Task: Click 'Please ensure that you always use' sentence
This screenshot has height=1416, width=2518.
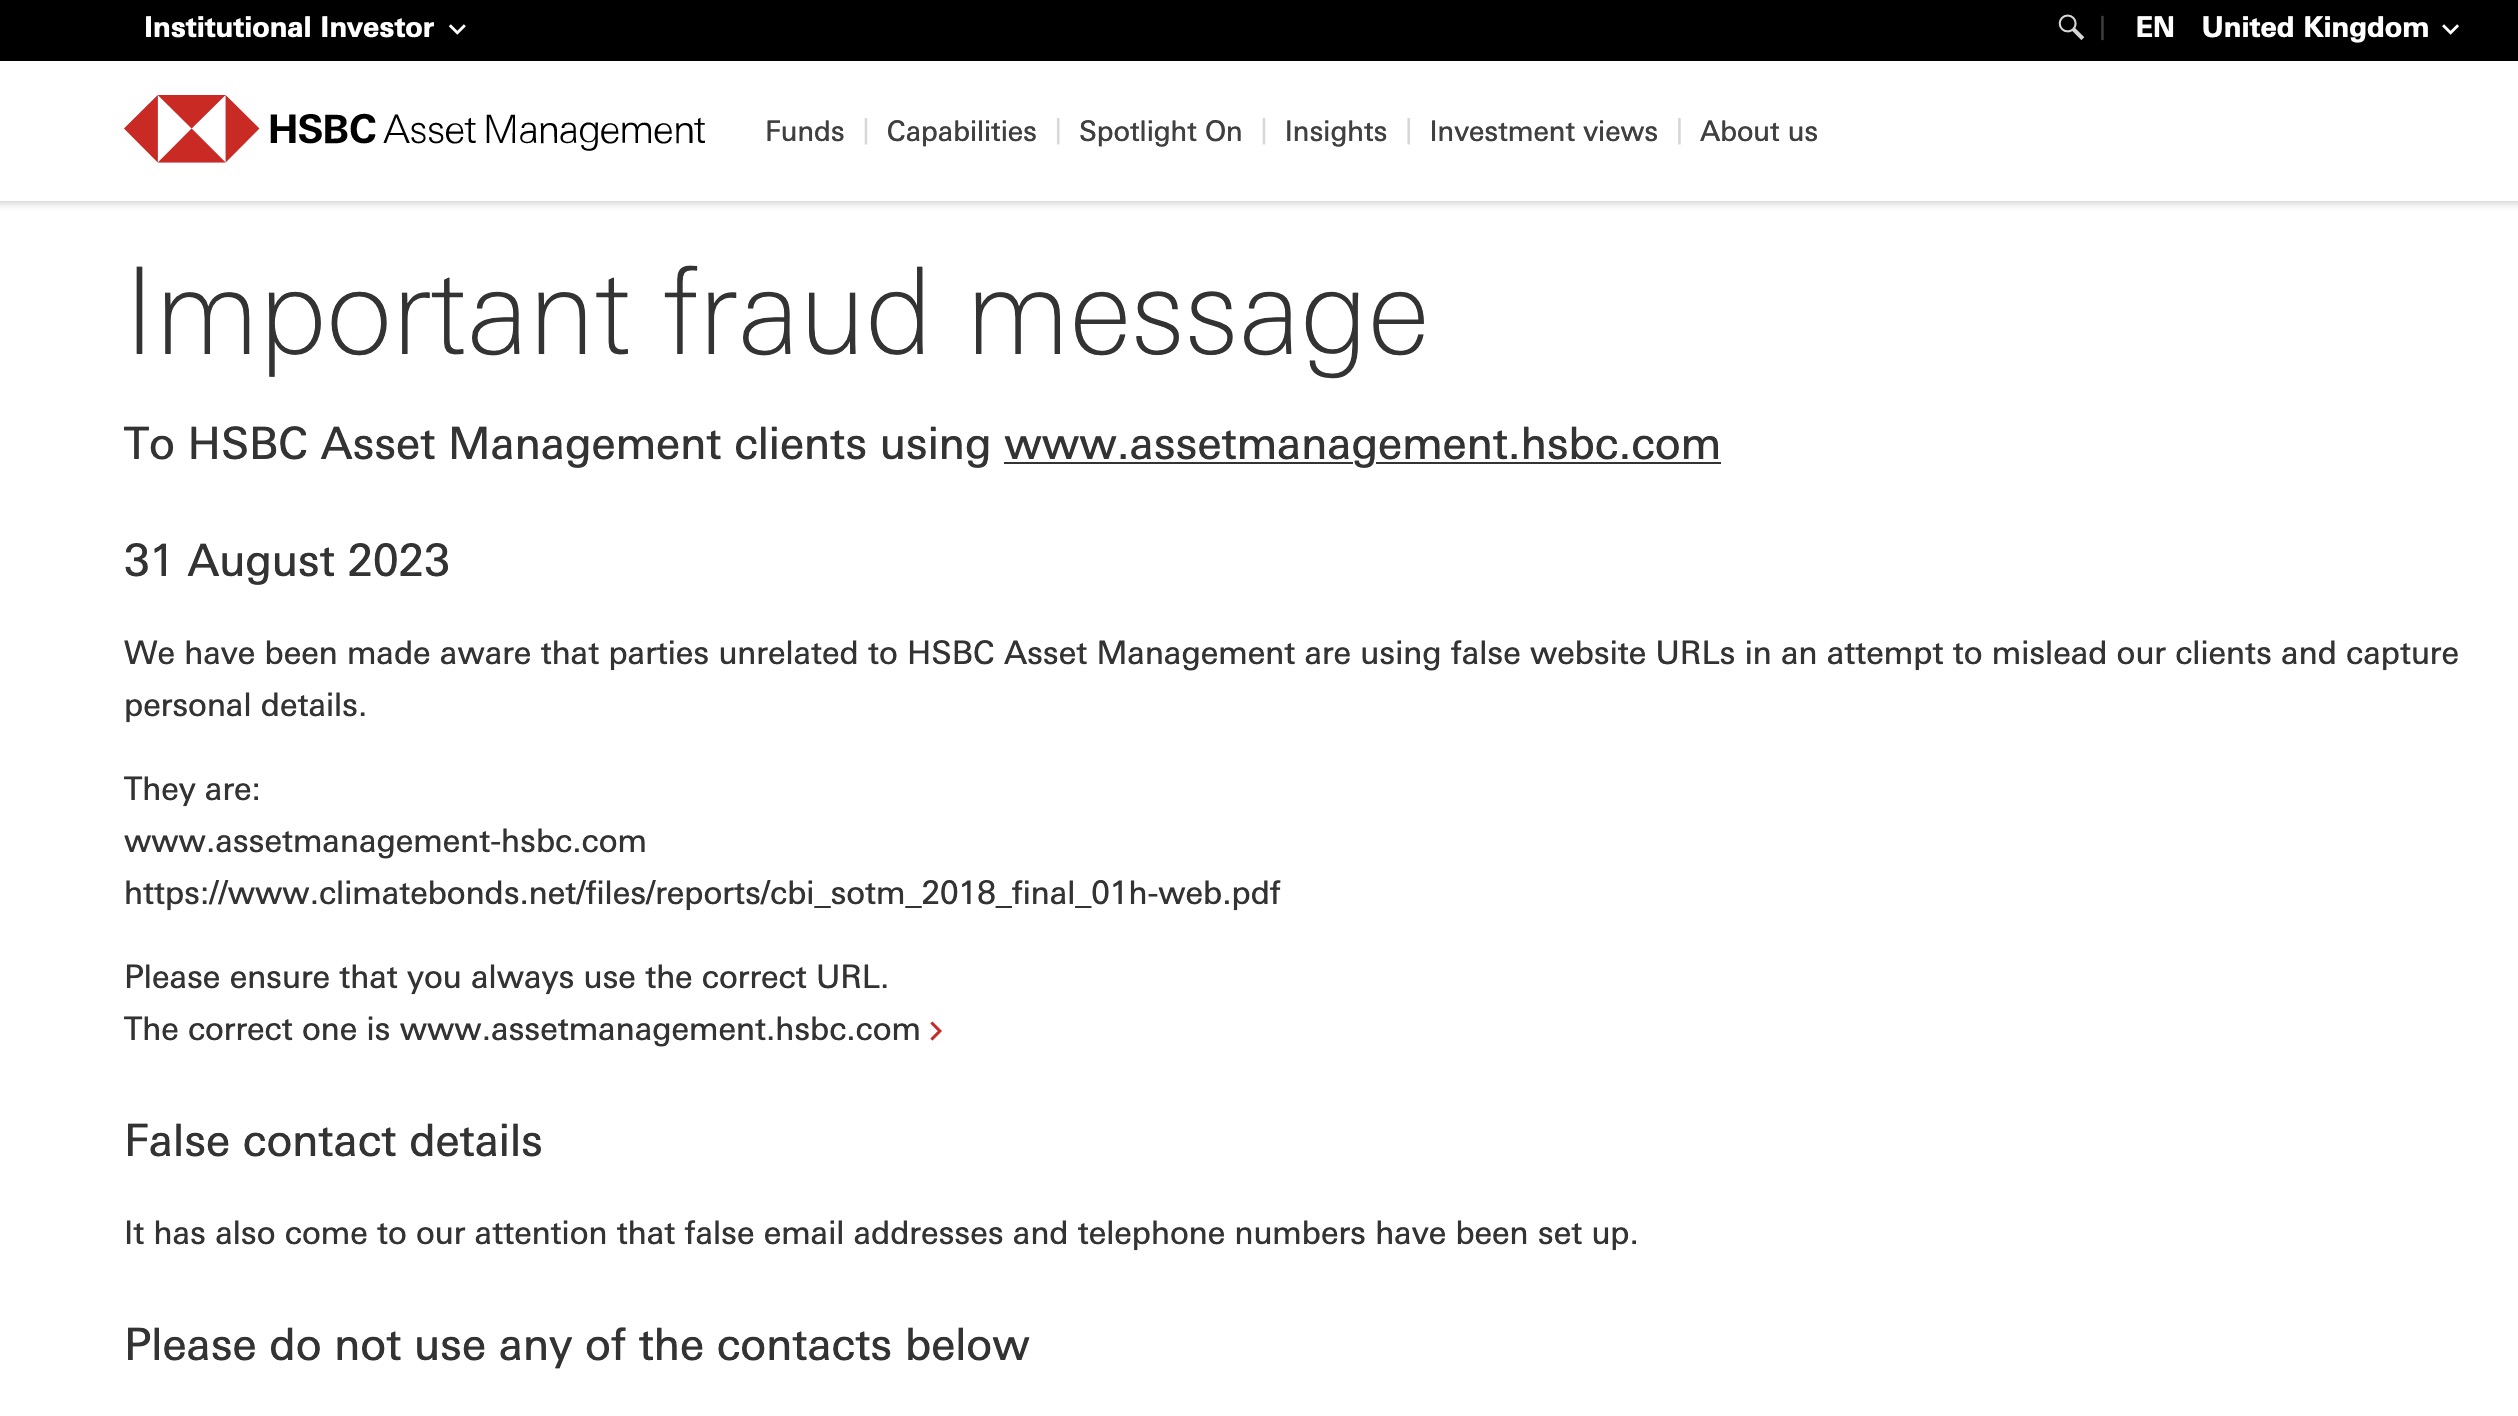Action: tap(506, 977)
